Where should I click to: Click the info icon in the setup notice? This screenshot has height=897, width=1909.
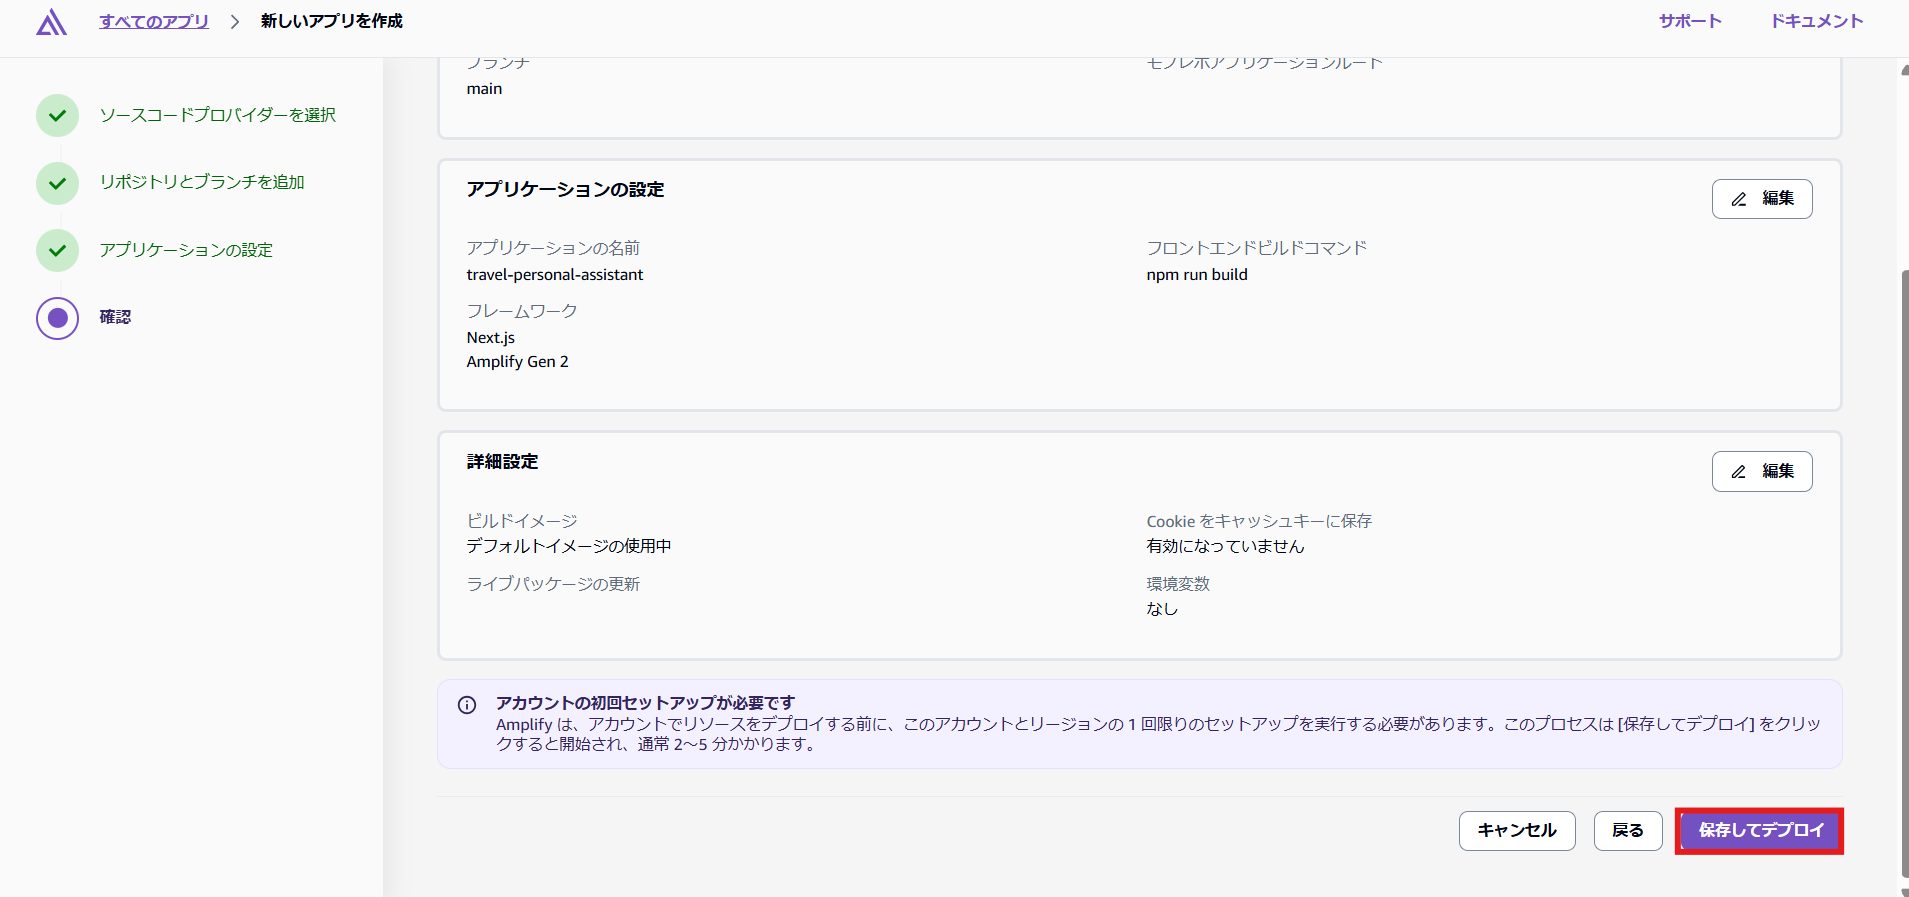[x=467, y=705]
